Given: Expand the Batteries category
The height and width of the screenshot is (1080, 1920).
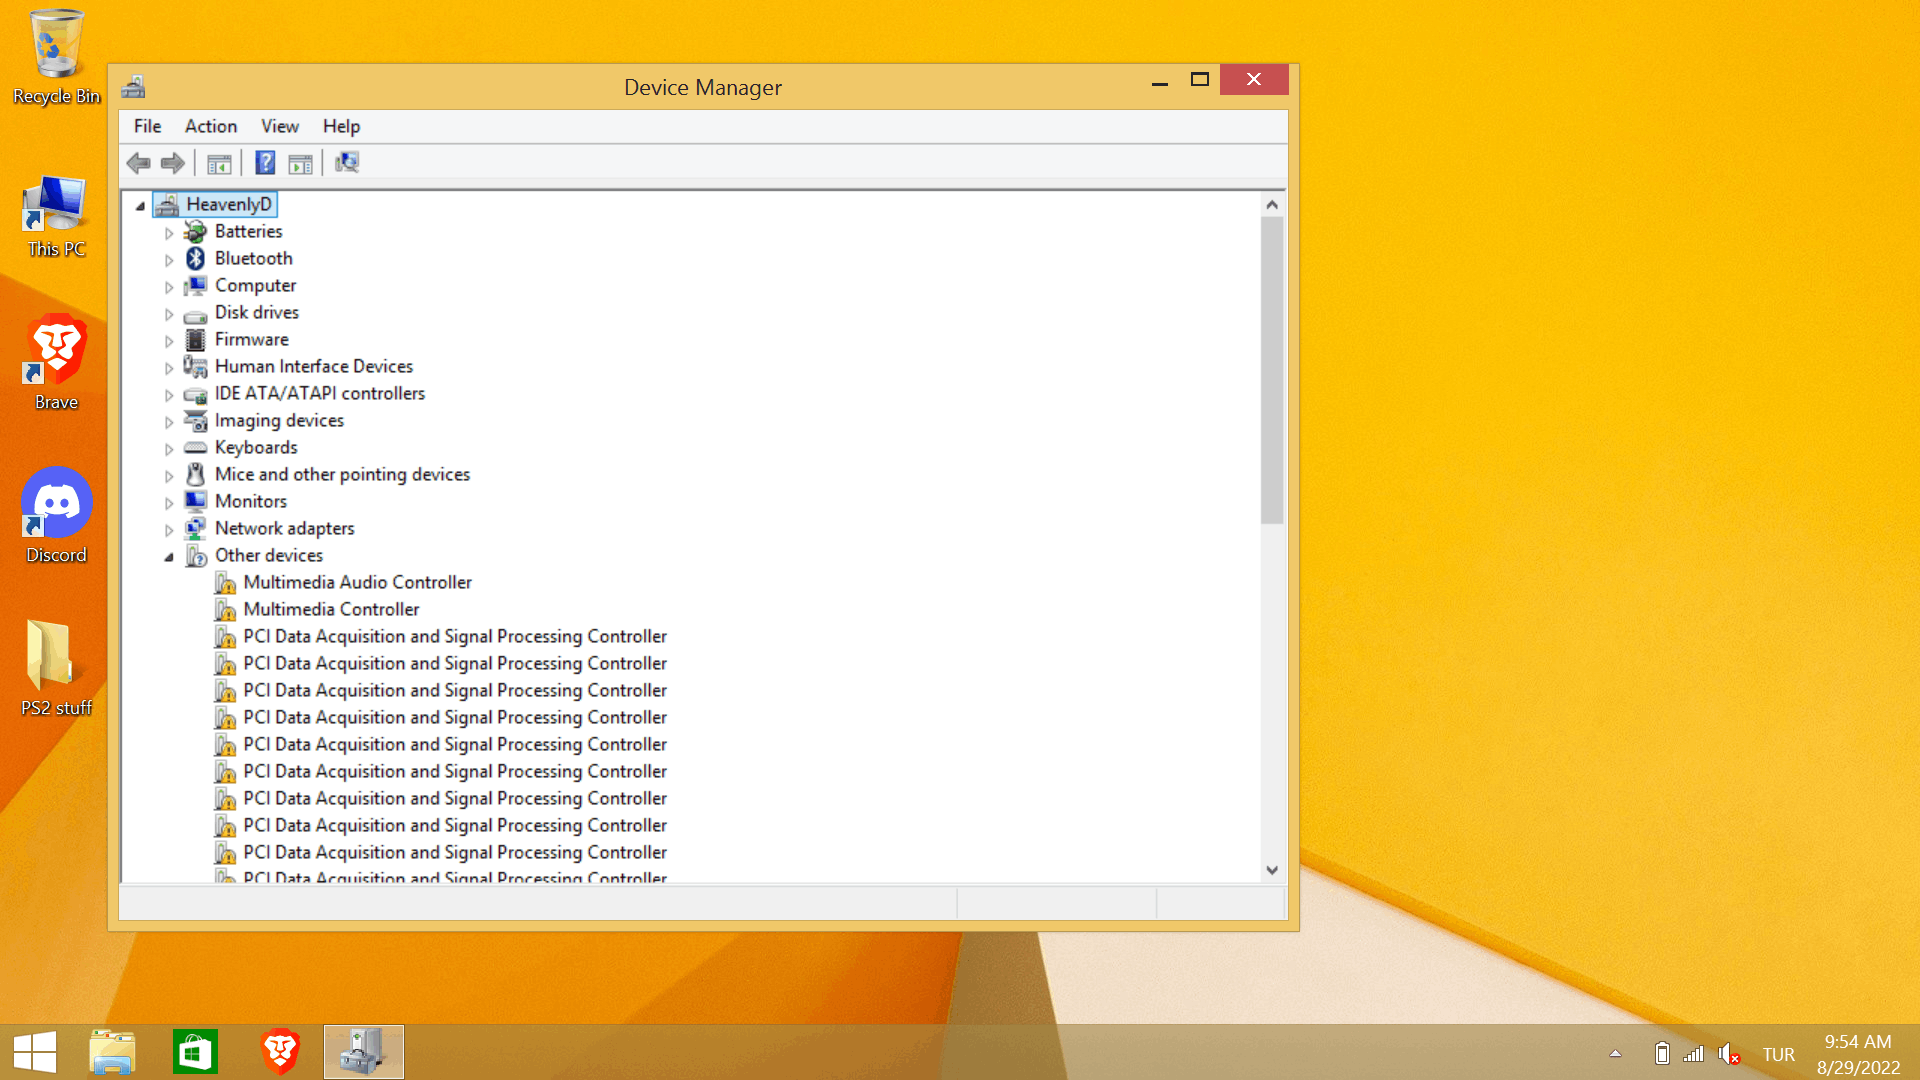Looking at the screenshot, I should pyautogui.click(x=169, y=232).
